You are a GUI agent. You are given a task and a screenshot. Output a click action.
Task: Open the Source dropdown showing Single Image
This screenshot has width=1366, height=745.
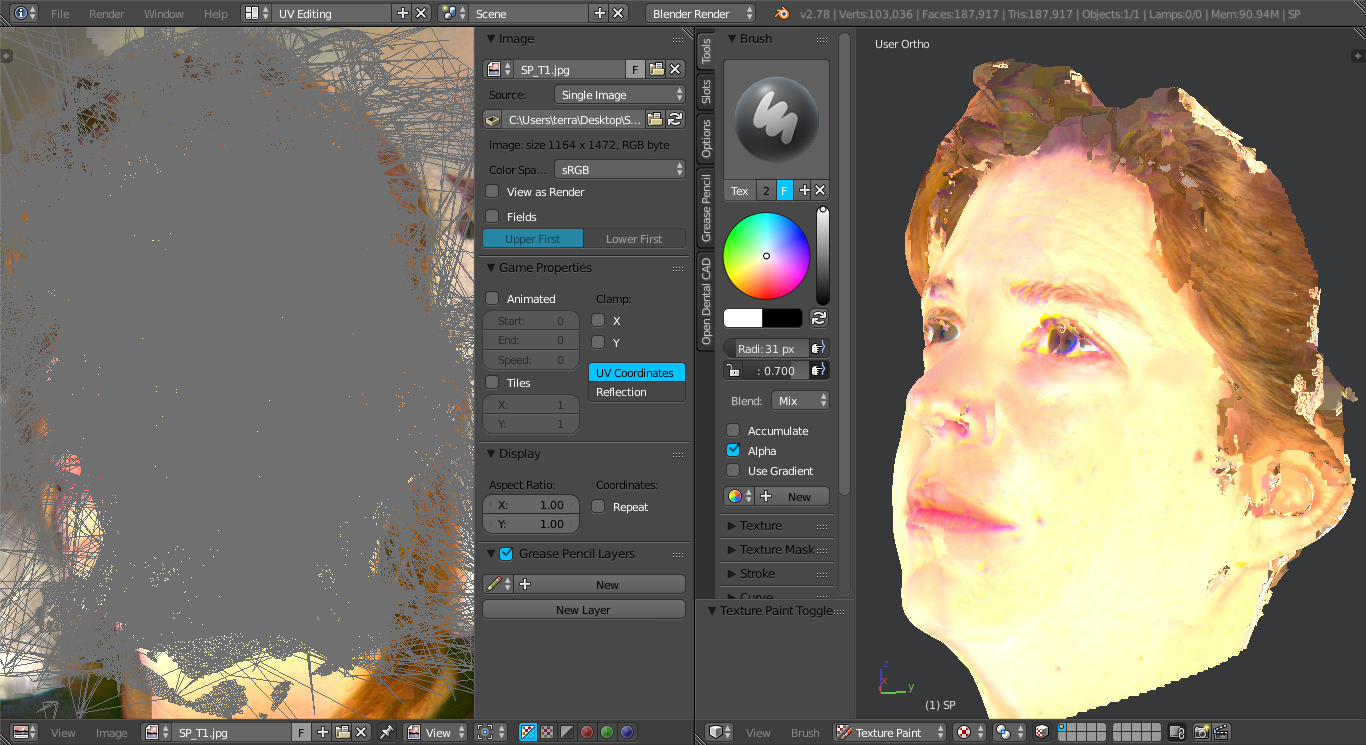point(620,95)
